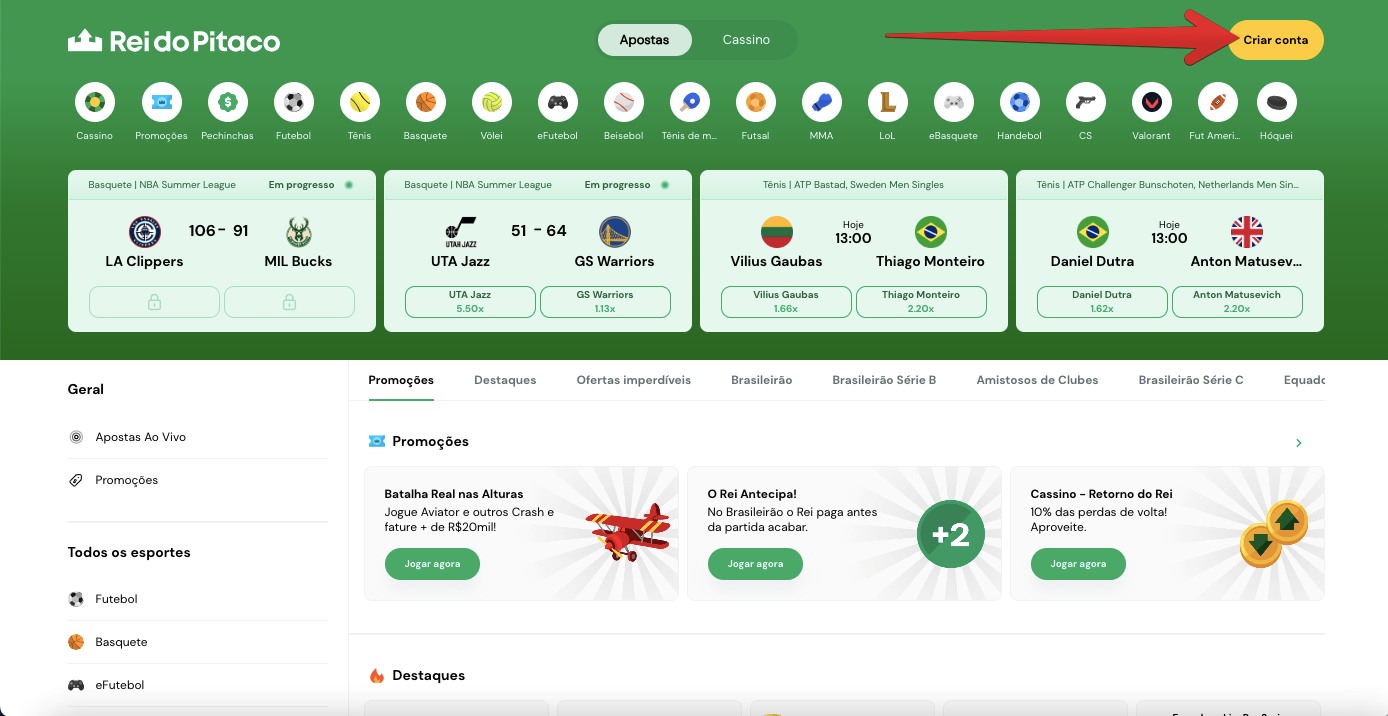Click the Criar conta button
1388x716 pixels.
(x=1276, y=40)
